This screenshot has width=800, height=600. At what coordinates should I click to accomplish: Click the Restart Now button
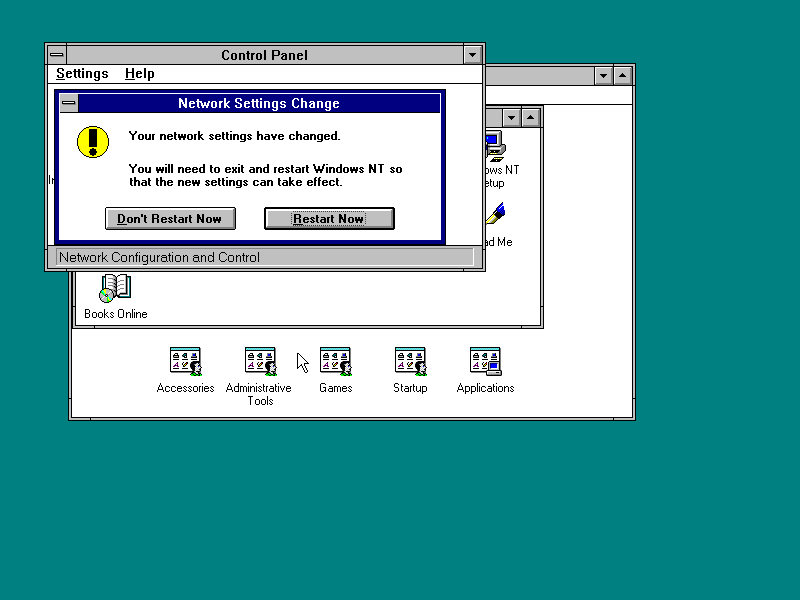(329, 218)
